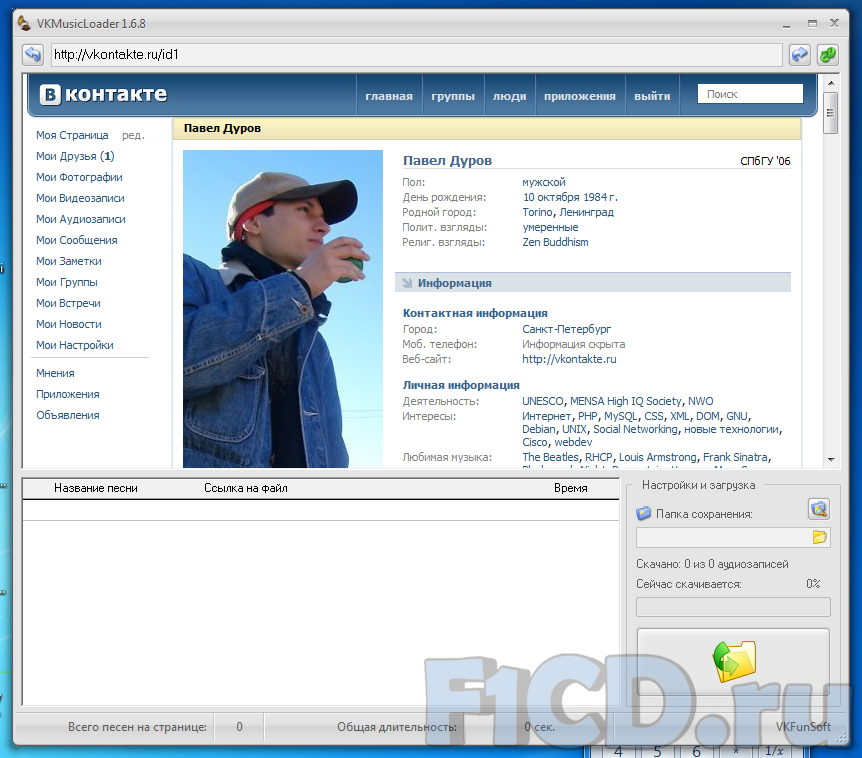Select выйти to log out
The width and height of the screenshot is (862, 758).
652,96
